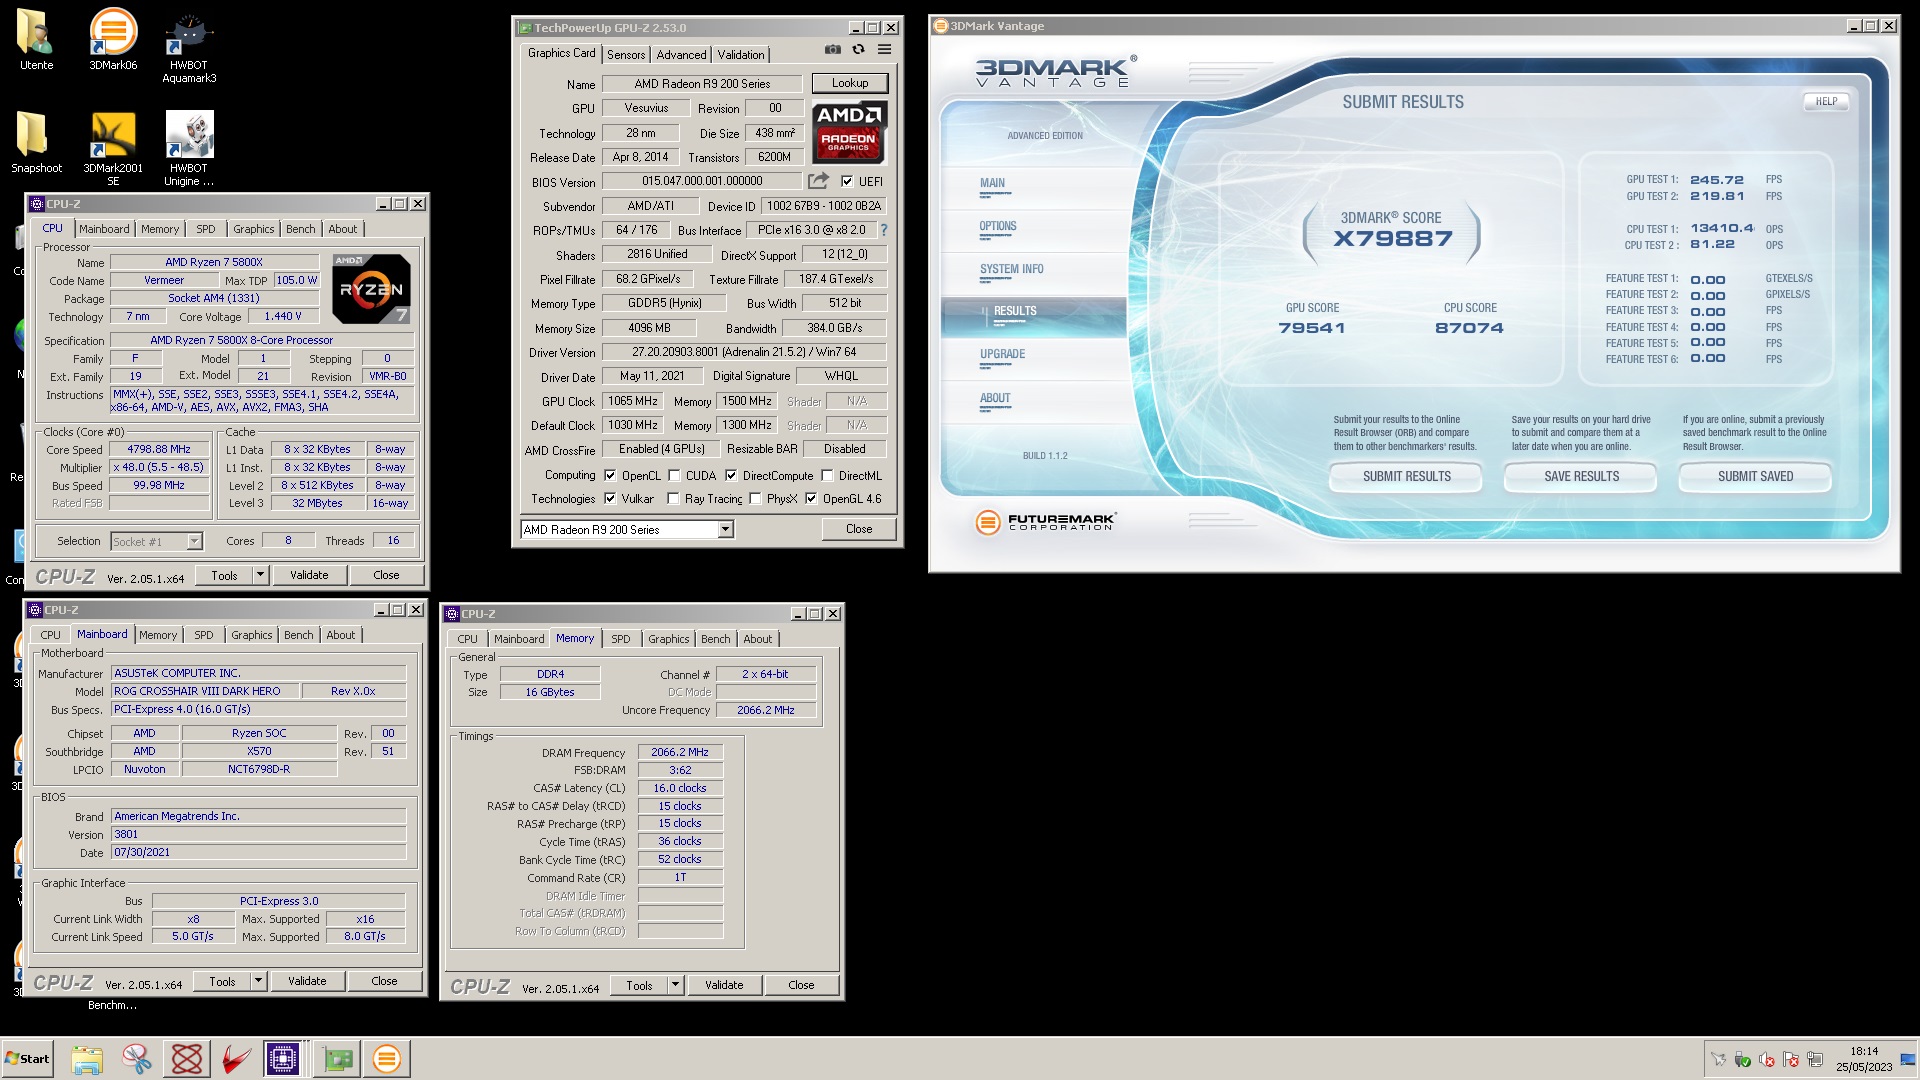
Task: Click the Action Center flag tray icon
Action: pyautogui.click(x=1790, y=1060)
